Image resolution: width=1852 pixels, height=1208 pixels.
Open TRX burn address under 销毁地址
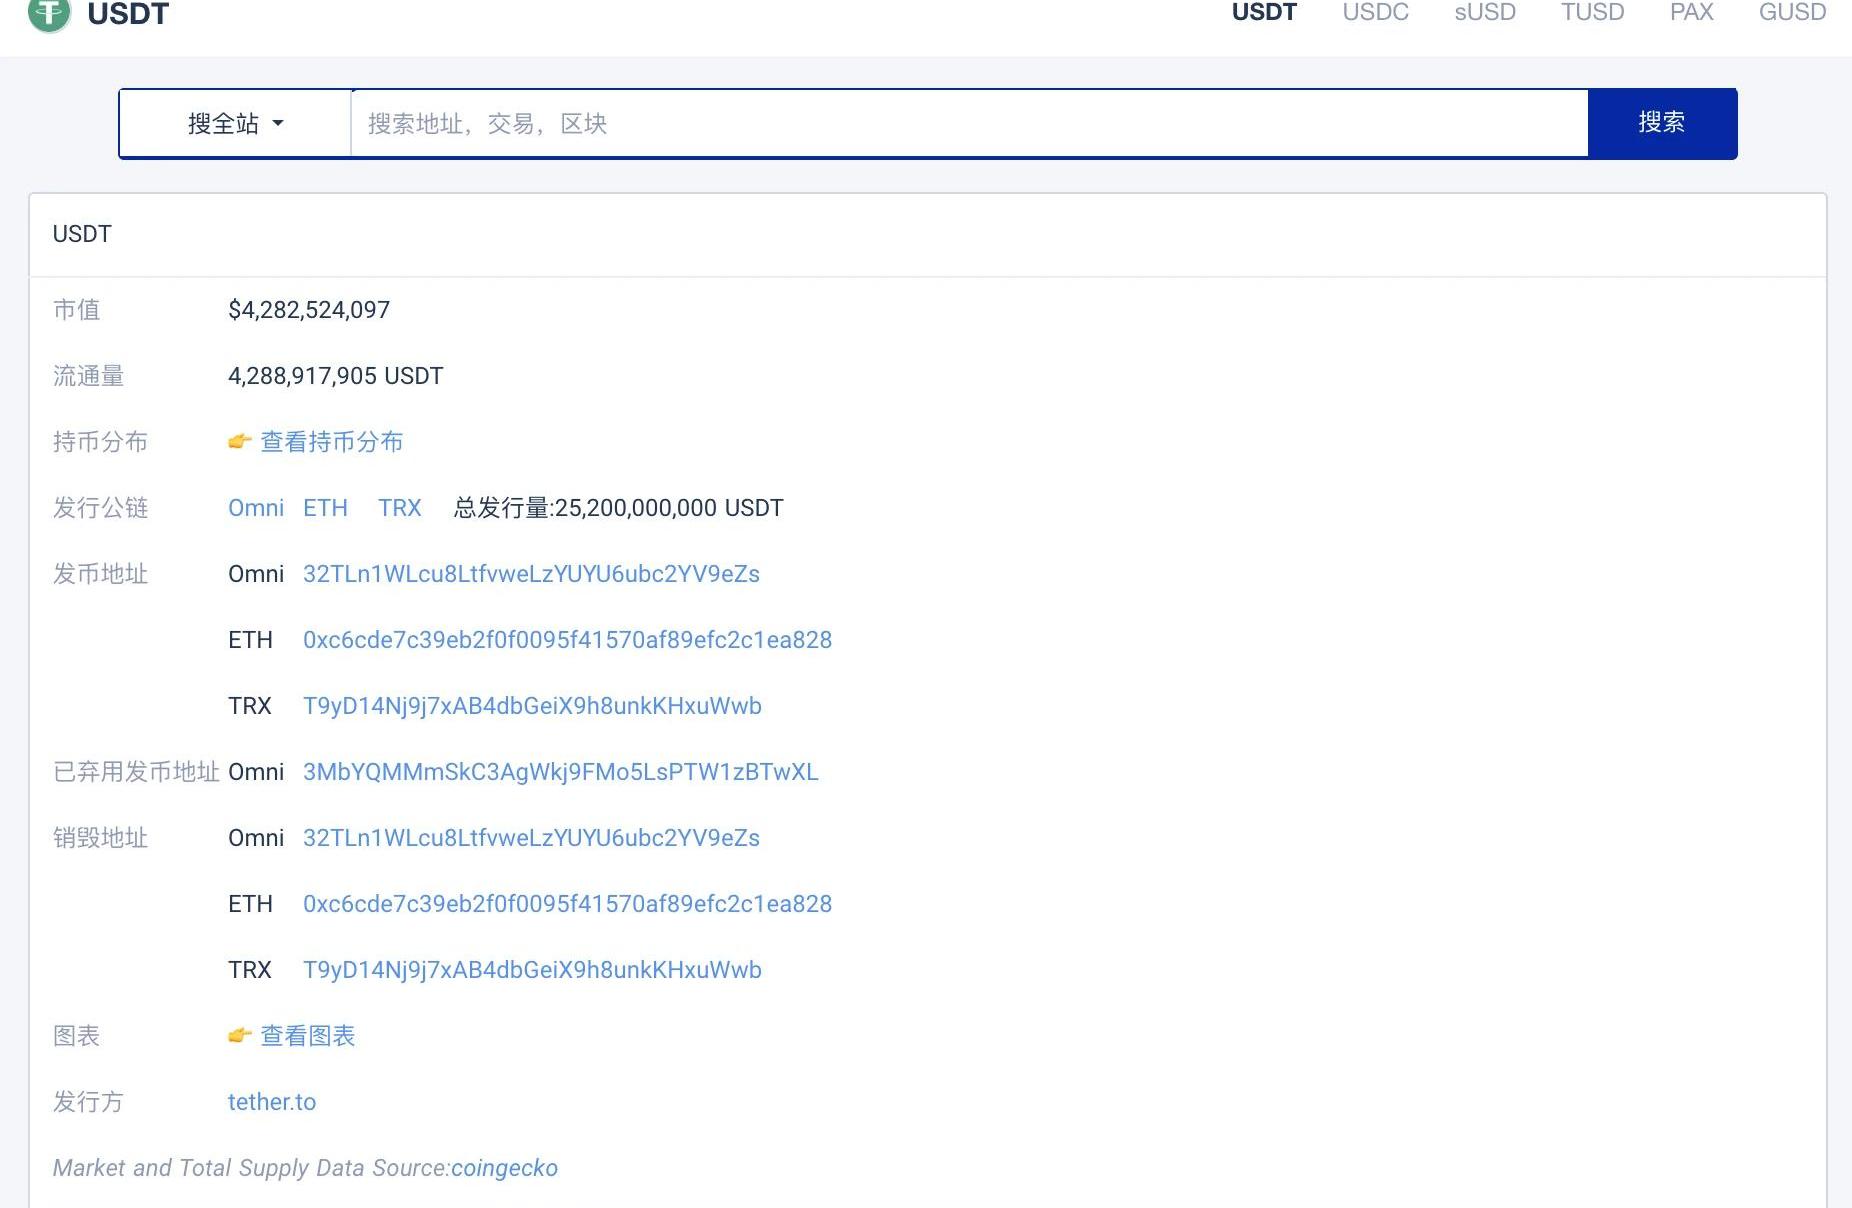(x=532, y=970)
